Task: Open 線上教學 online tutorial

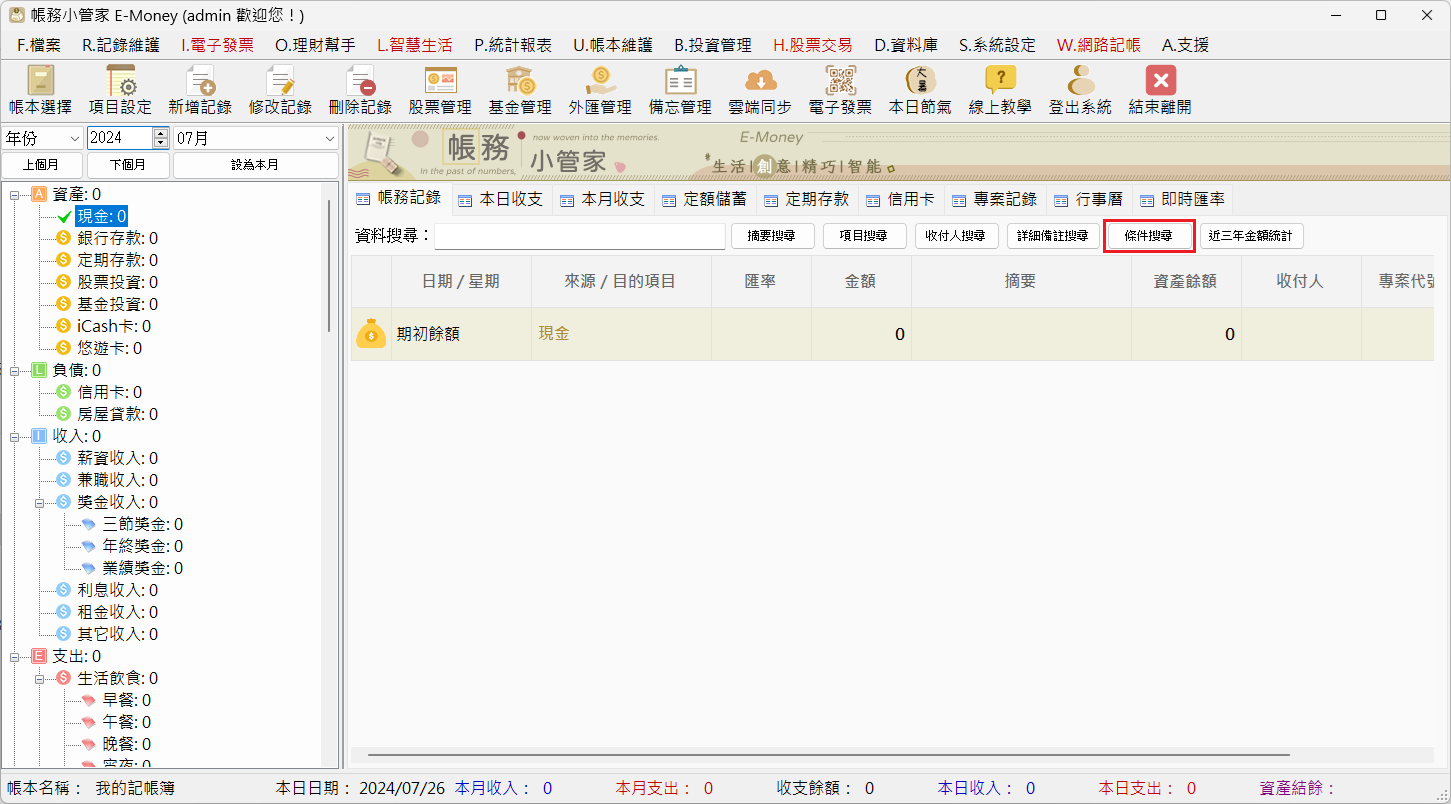Action: (x=1000, y=90)
